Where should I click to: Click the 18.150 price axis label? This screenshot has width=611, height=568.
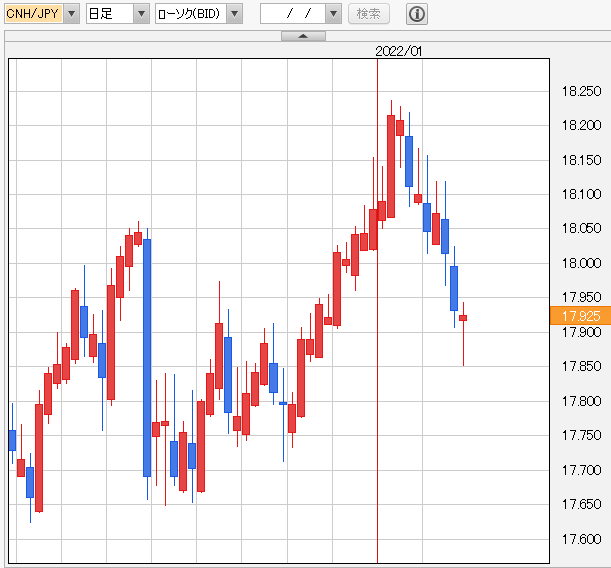[581, 160]
